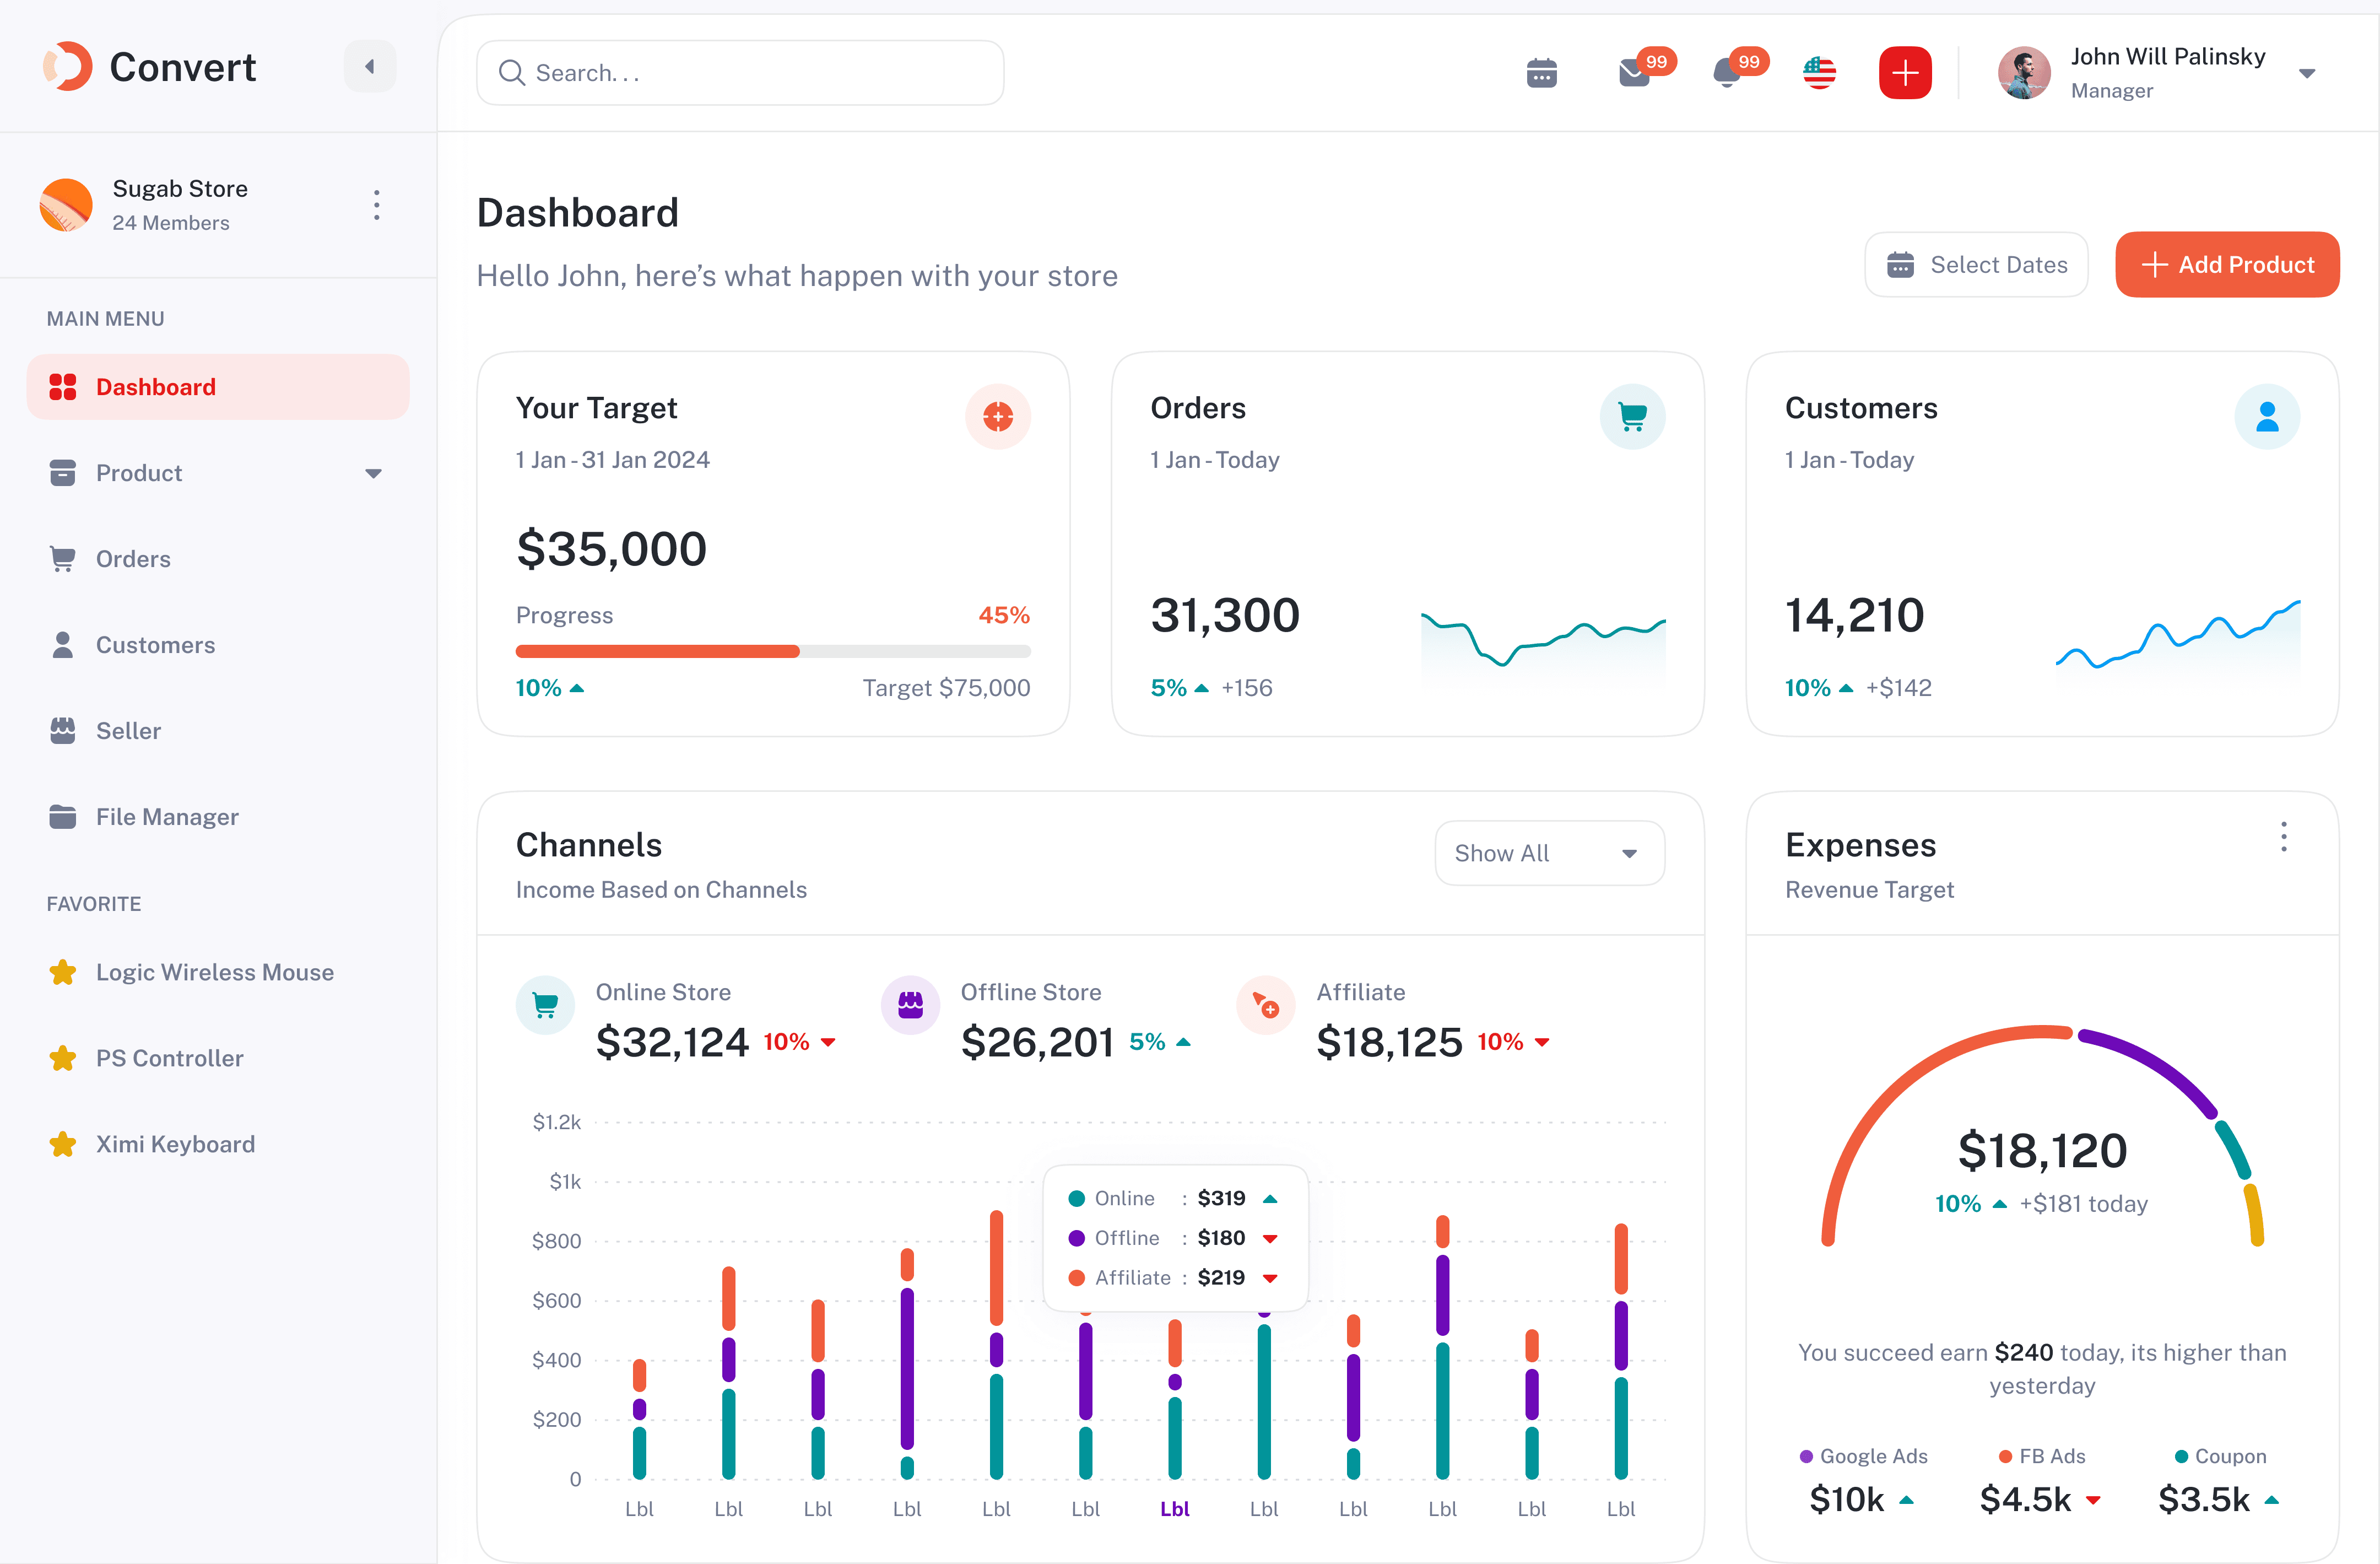
Task: Click the Add Product button
Action: pyautogui.click(x=2226, y=265)
